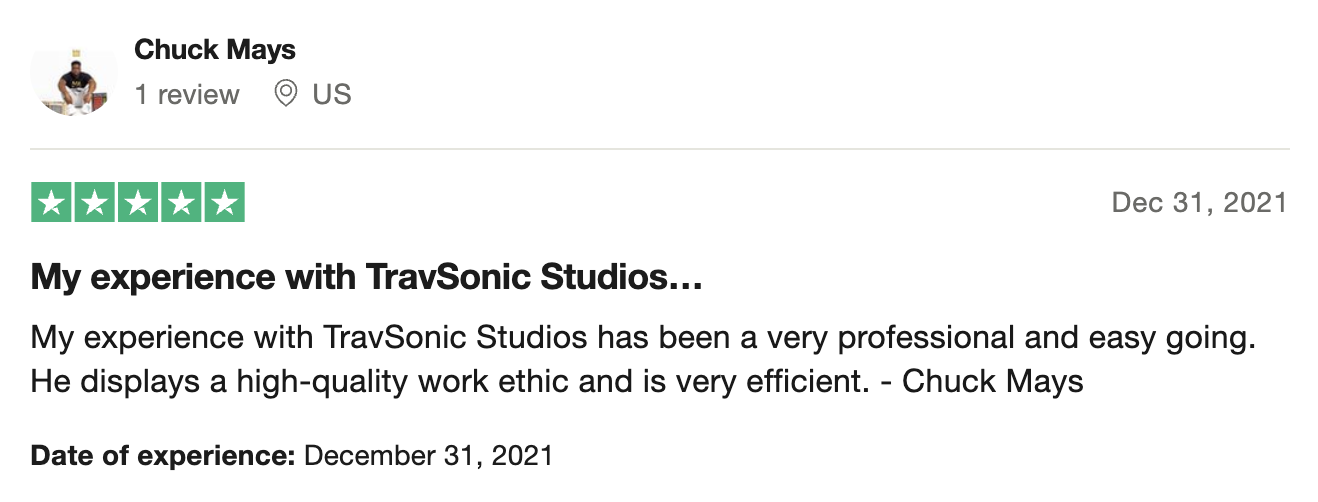Image resolution: width=1318 pixels, height=502 pixels.
Task: Click the "Date of experience:" label
Action: click(x=162, y=456)
